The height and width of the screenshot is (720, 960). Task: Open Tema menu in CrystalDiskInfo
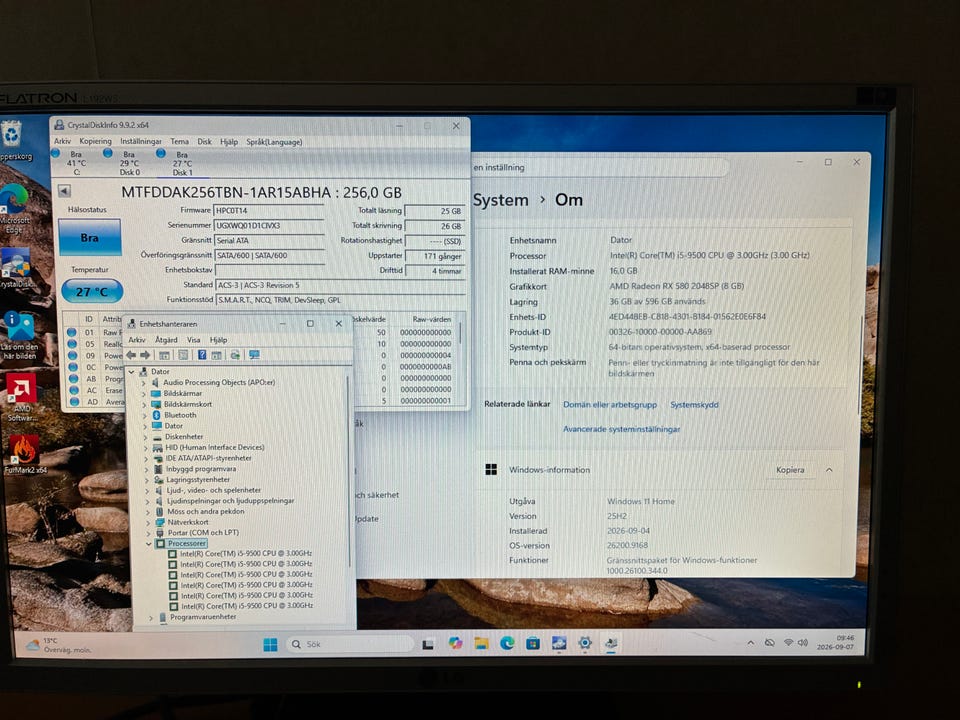point(179,141)
